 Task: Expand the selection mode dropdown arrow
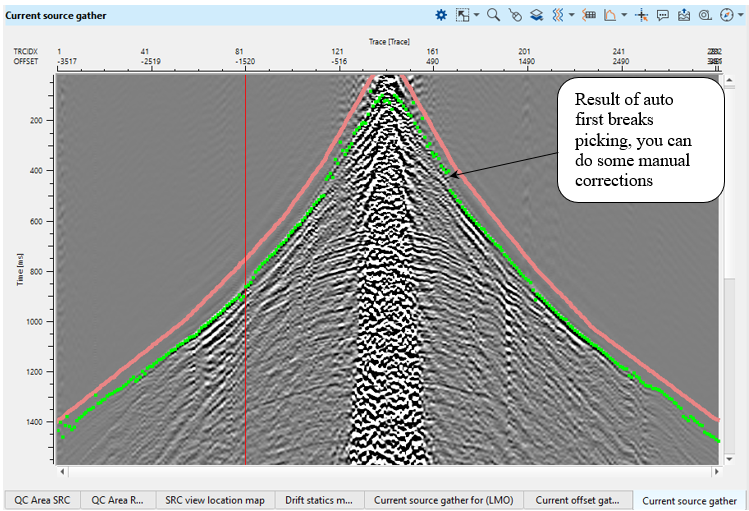tap(476, 15)
